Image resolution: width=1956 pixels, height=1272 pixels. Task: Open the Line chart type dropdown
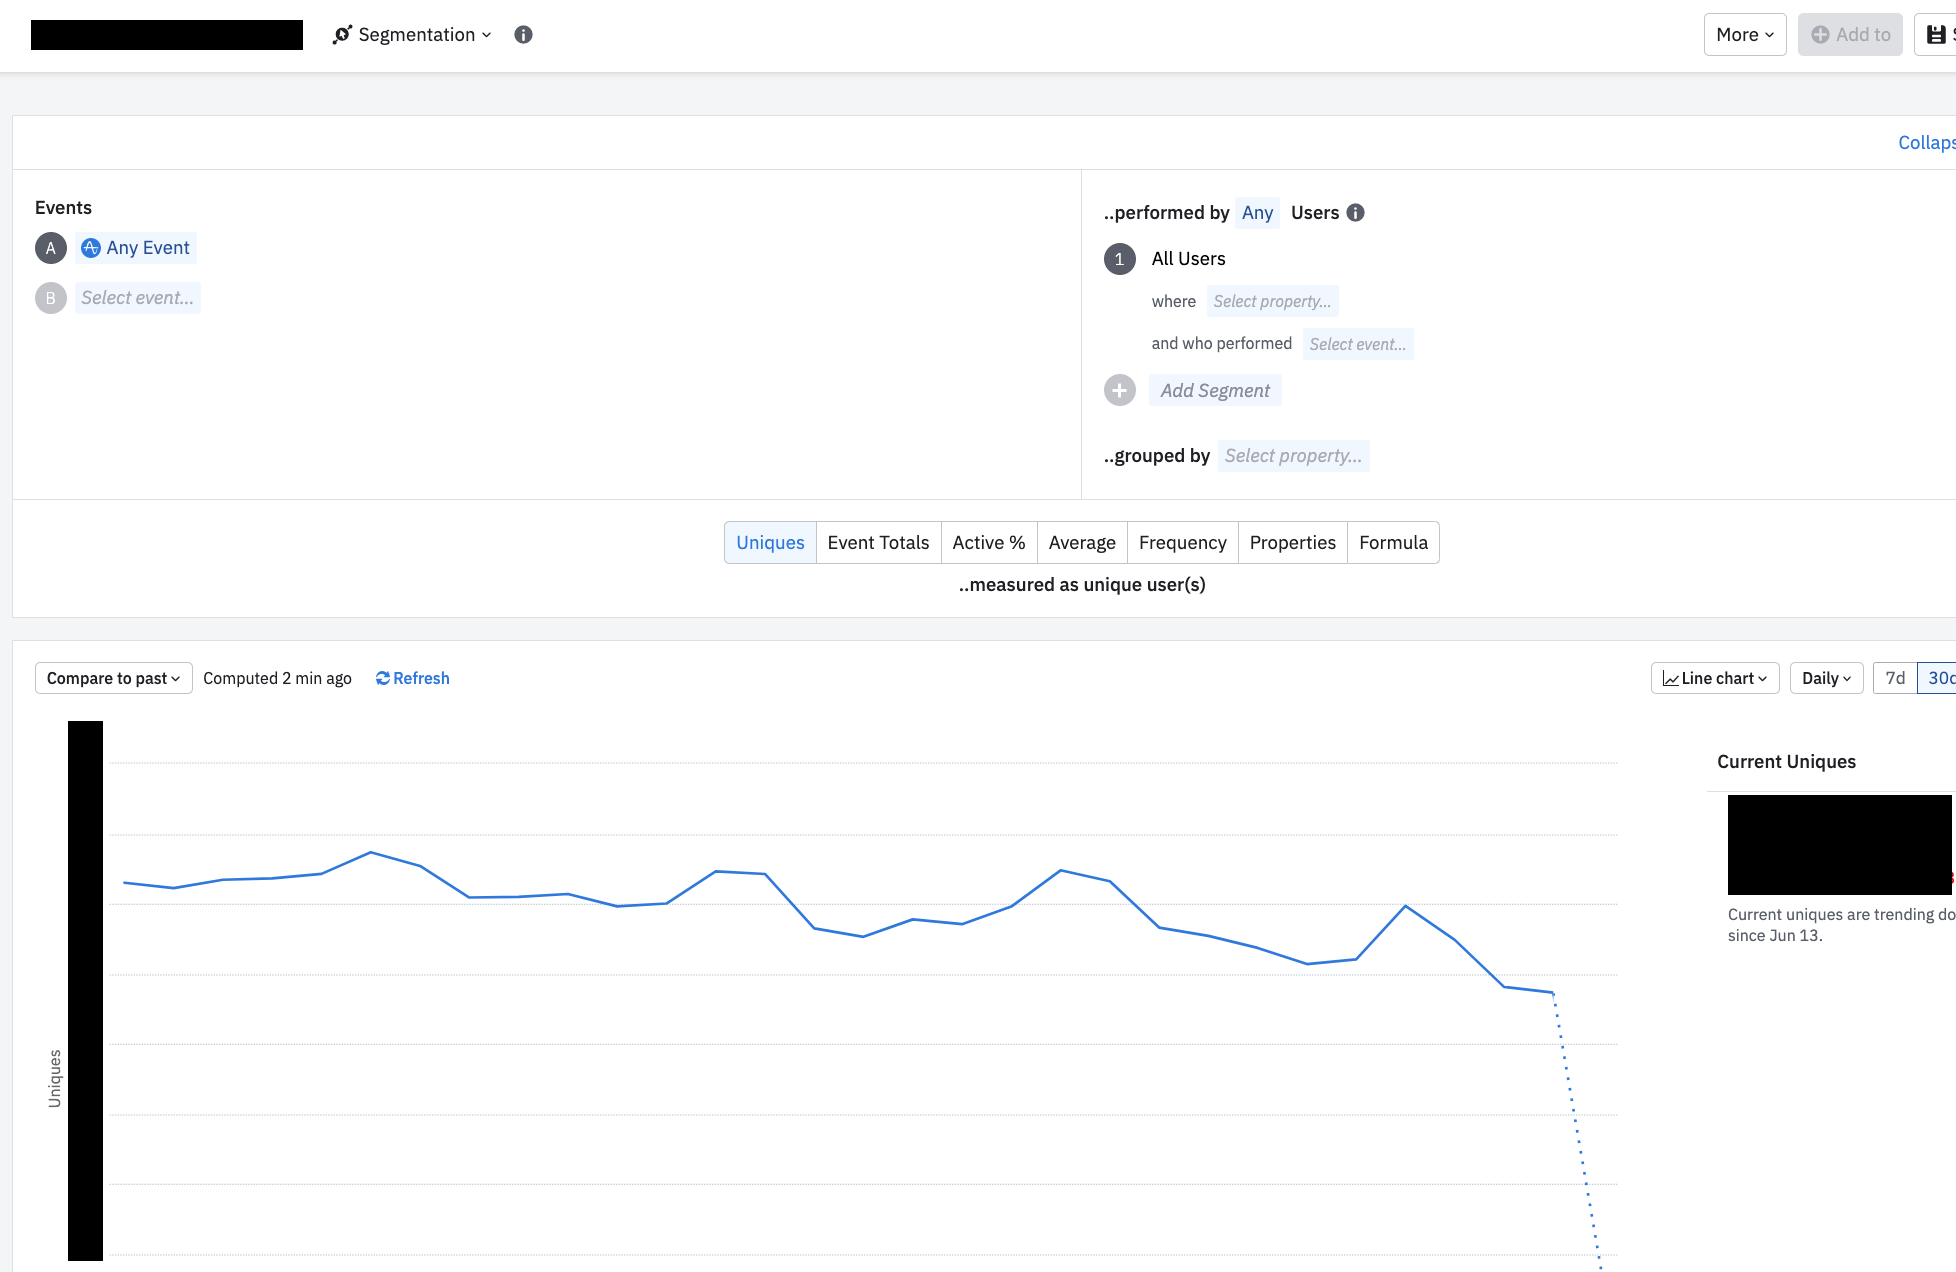(x=1714, y=678)
